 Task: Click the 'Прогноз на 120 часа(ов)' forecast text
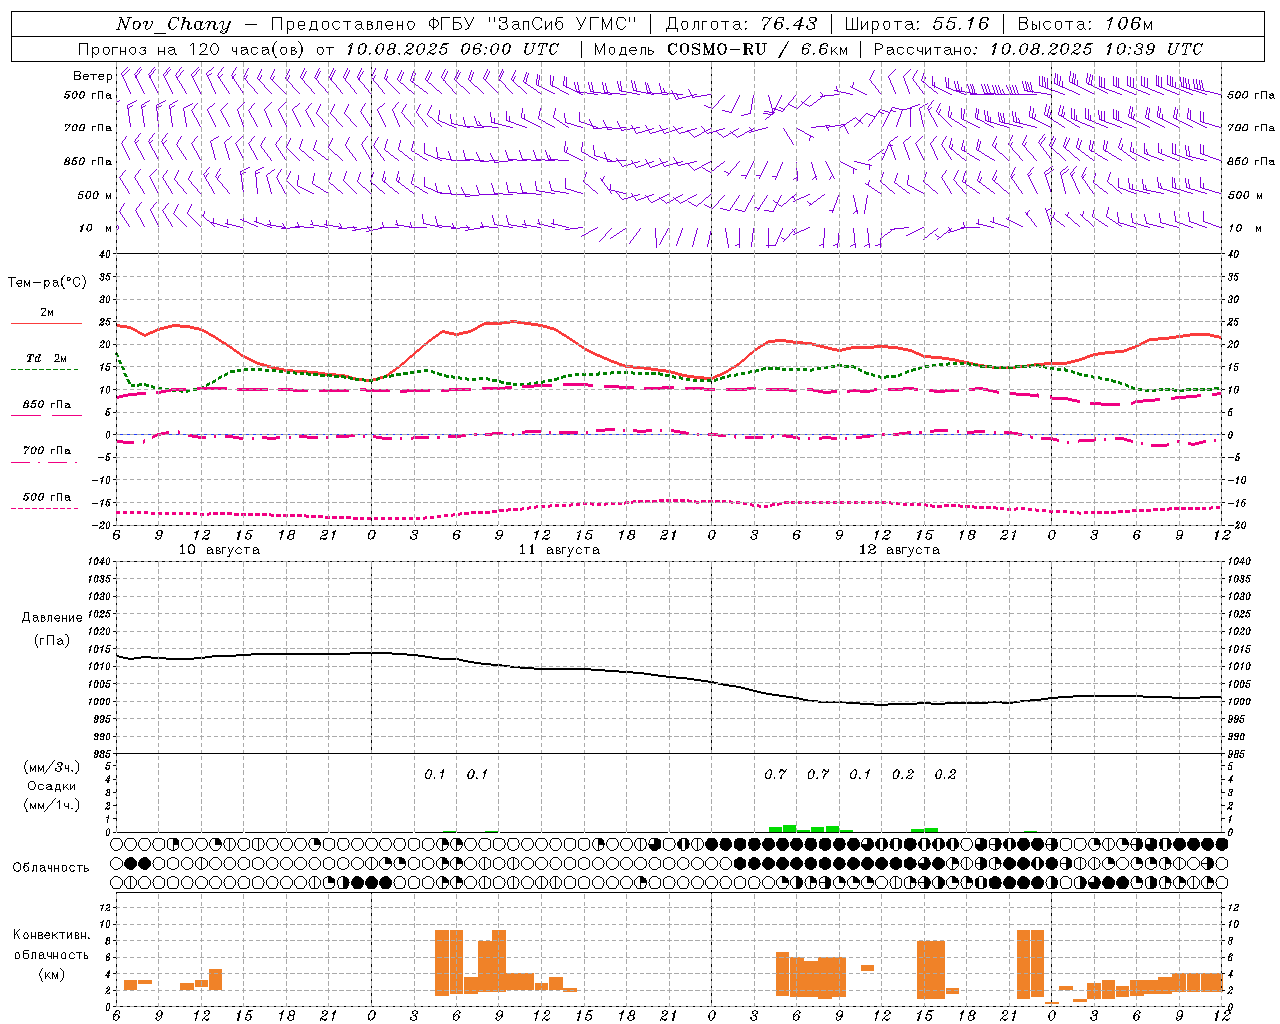(x=192, y=49)
